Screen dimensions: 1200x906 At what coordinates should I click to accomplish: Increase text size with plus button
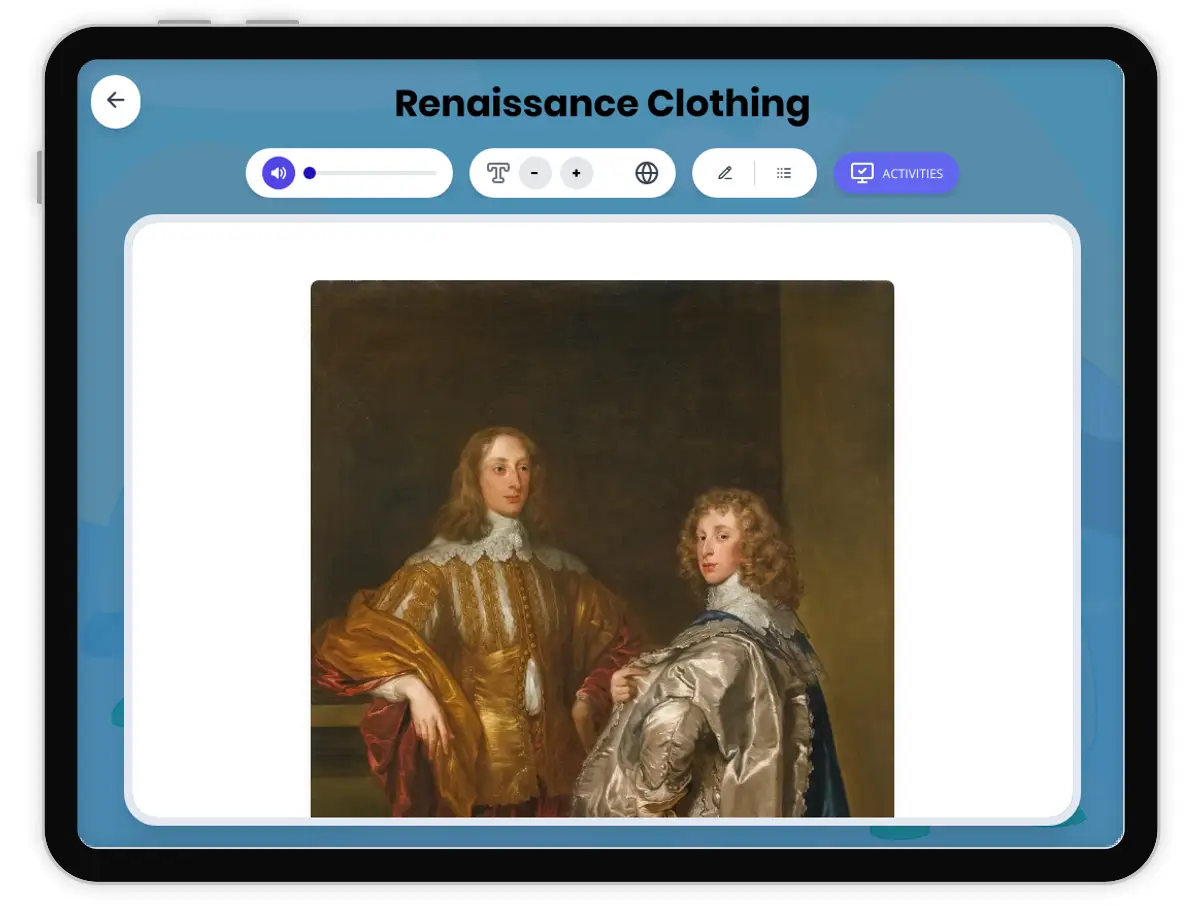pyautogui.click(x=576, y=173)
